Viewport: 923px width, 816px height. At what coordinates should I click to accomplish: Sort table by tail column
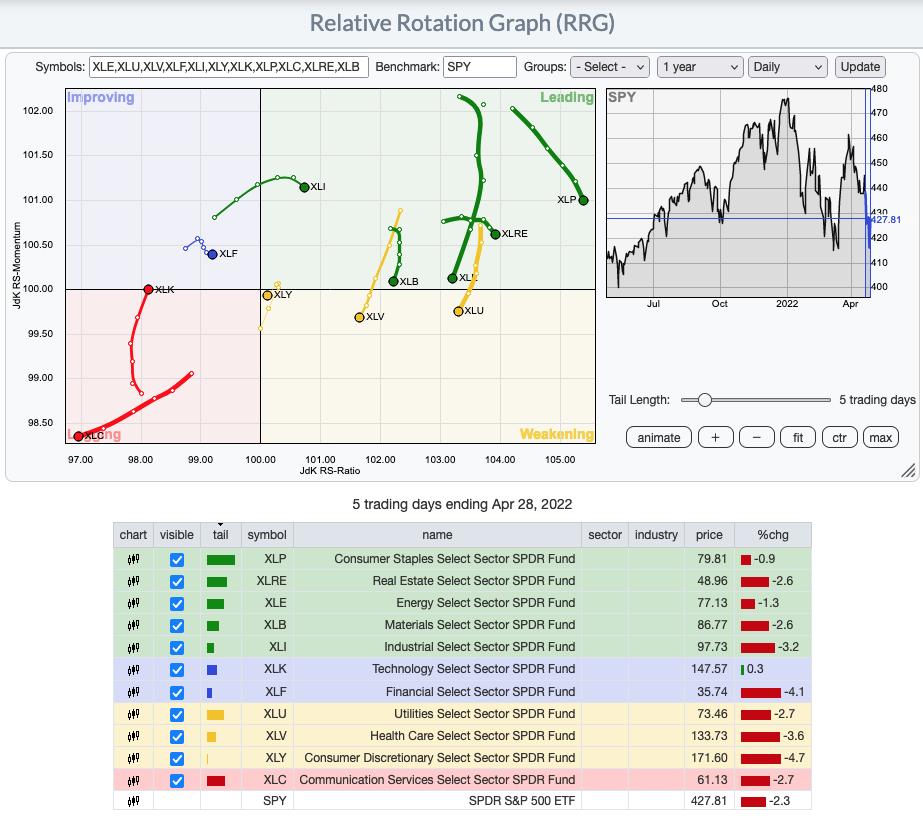pyautogui.click(x=220, y=535)
